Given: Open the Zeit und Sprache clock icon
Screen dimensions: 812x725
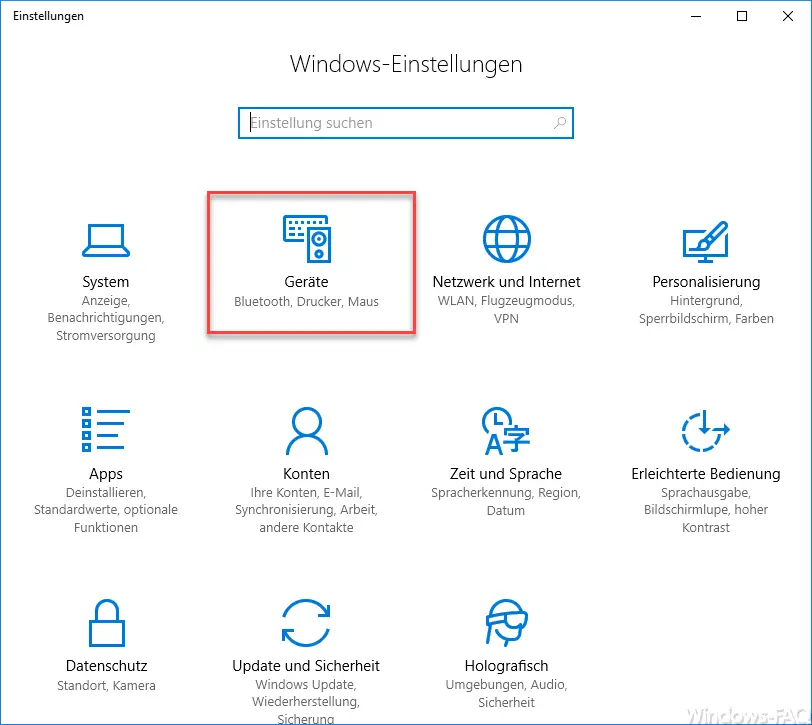Looking at the screenshot, I should [505, 431].
